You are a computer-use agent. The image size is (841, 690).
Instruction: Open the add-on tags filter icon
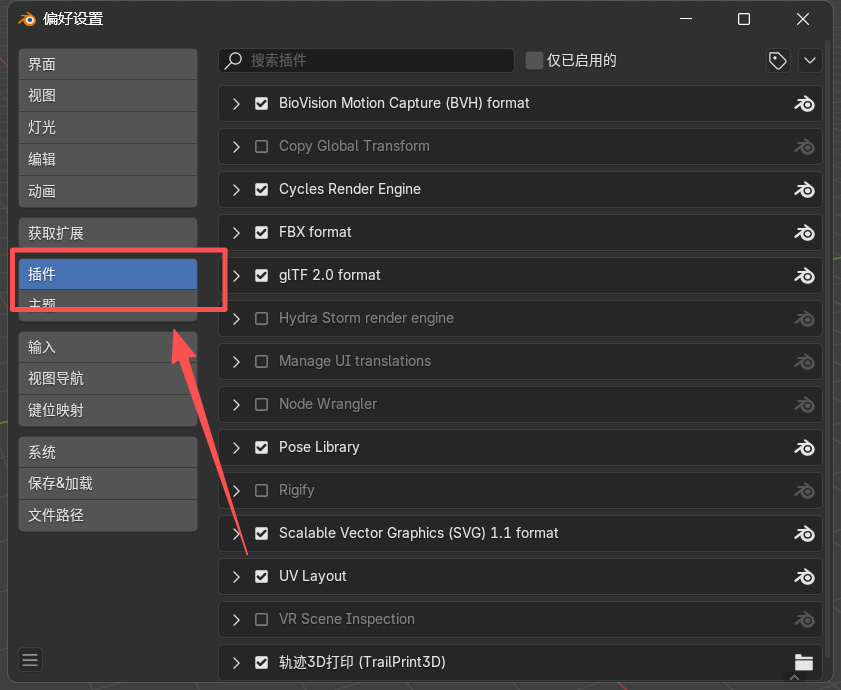tap(778, 61)
